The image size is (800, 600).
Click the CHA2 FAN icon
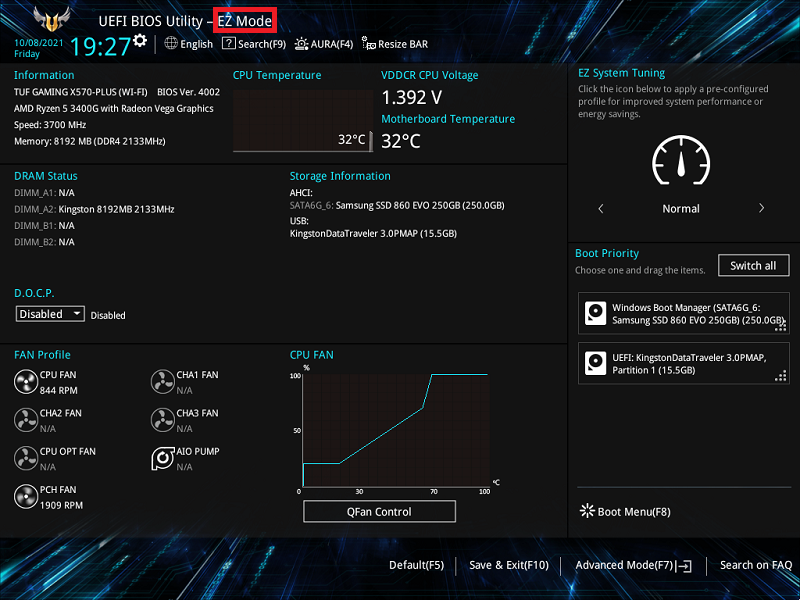click(26, 420)
